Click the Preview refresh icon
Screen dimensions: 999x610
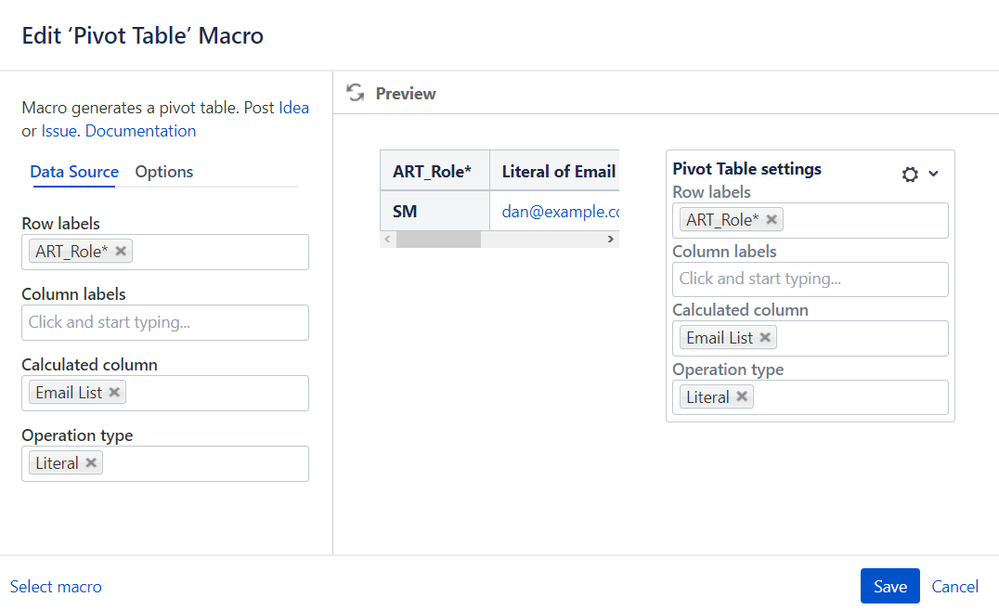[354, 93]
